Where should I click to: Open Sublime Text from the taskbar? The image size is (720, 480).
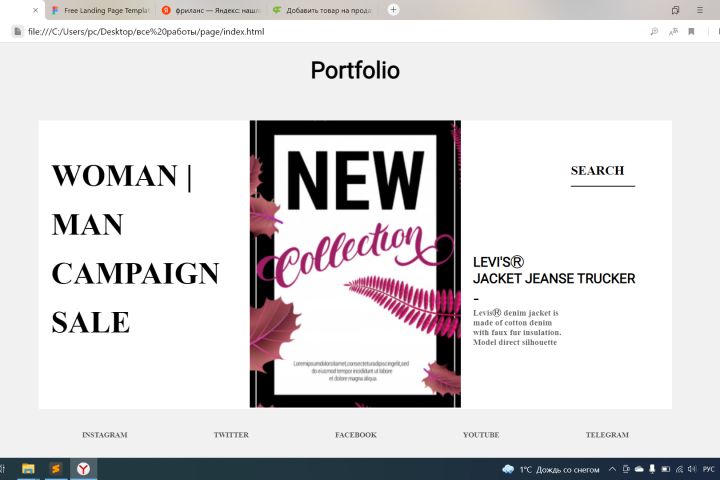point(56,469)
